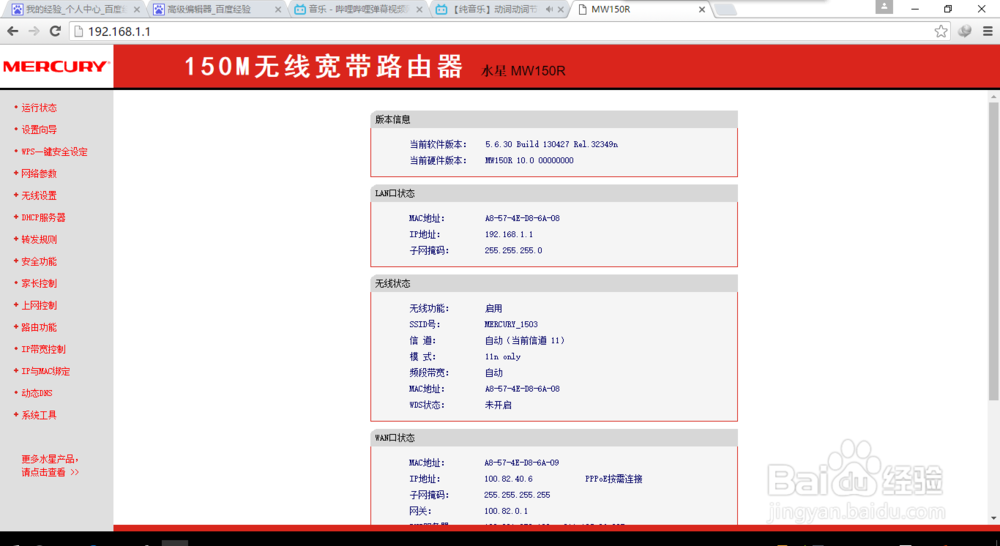Click the 版本信息 section header
This screenshot has height=546, width=1000.
click(554, 119)
